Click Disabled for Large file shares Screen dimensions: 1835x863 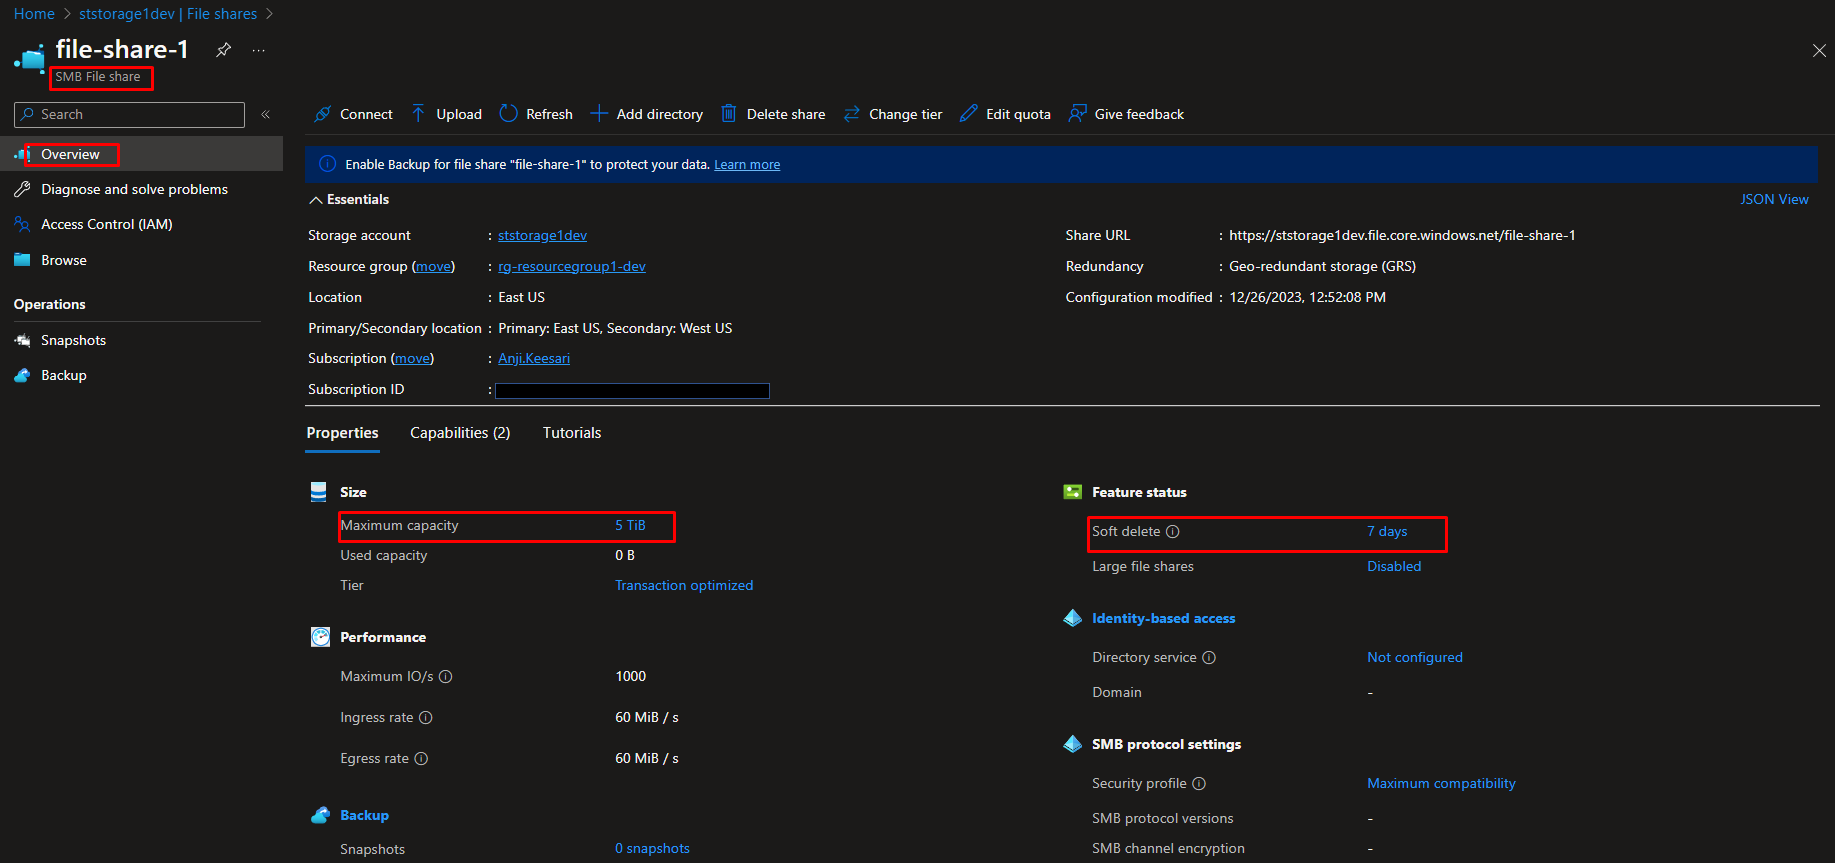(x=1394, y=566)
